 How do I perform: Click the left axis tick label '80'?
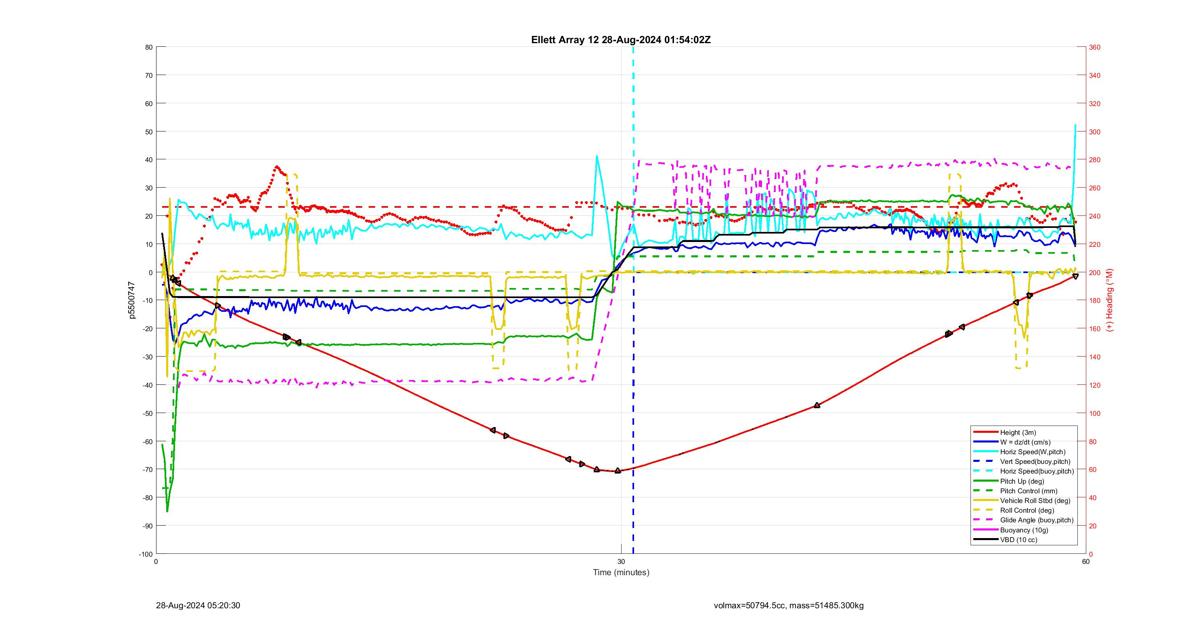tap(148, 47)
